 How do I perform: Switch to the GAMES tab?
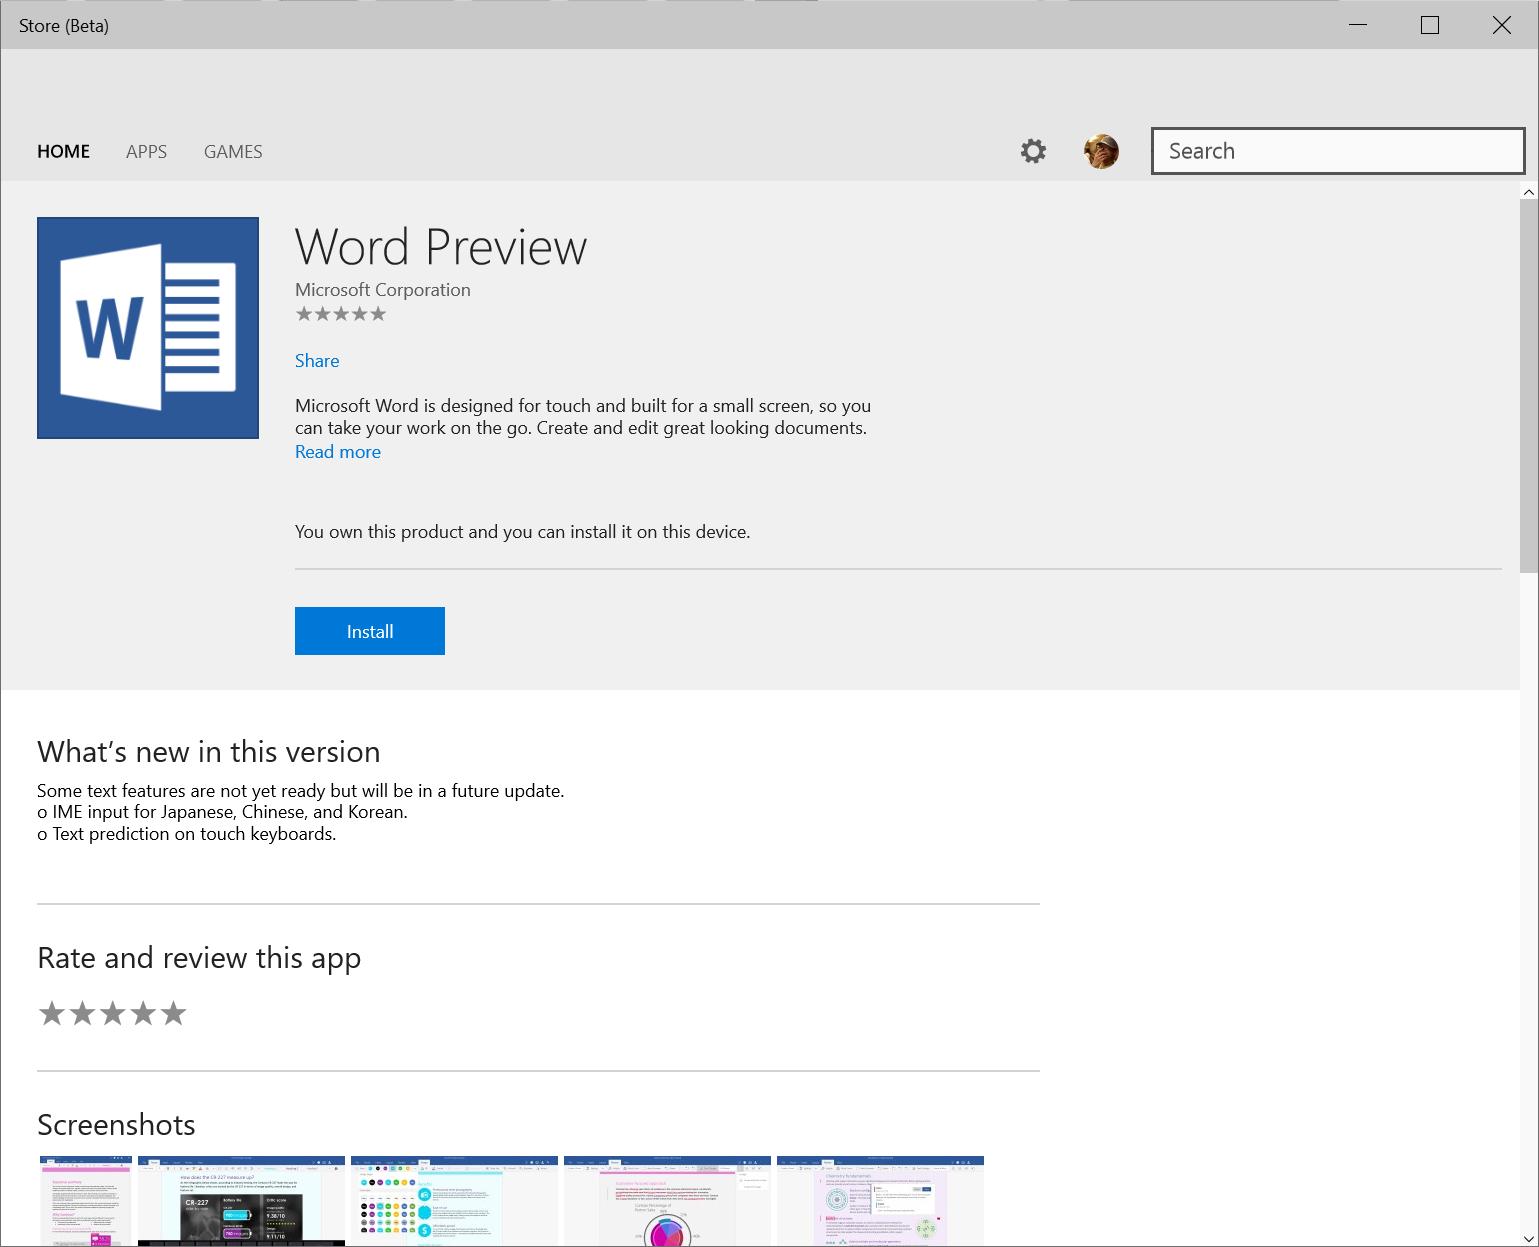point(233,151)
